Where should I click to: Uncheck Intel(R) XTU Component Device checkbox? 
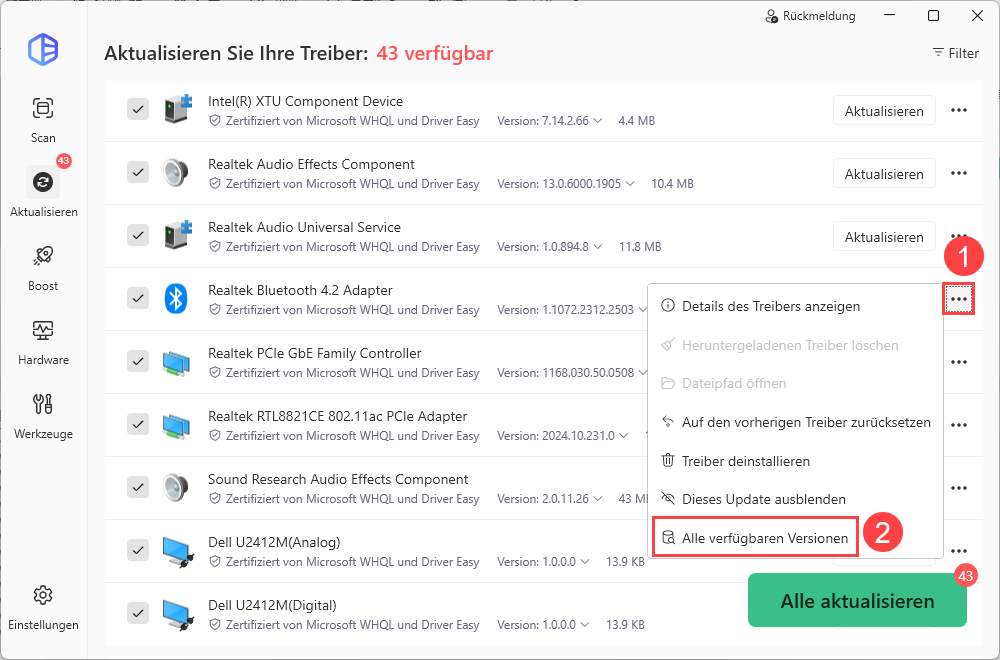tap(138, 109)
